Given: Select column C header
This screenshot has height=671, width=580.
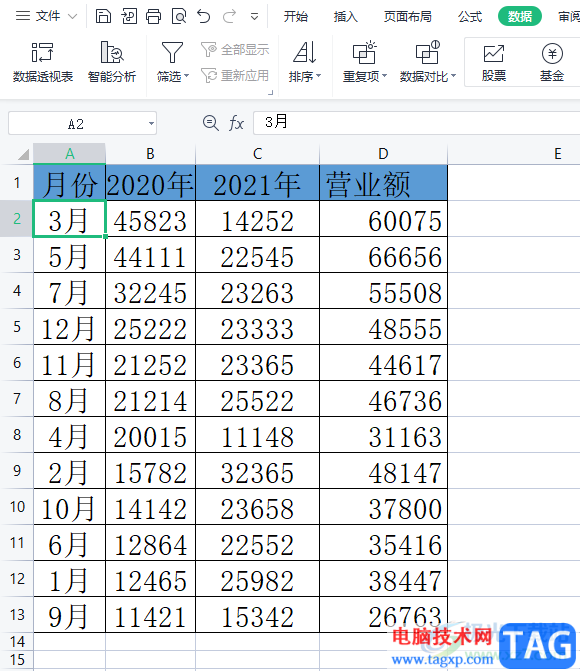Looking at the screenshot, I should (x=257, y=154).
